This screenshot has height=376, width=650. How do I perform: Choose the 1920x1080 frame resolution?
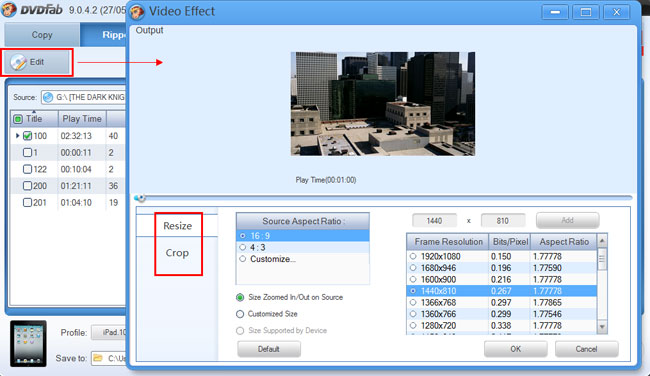413,256
